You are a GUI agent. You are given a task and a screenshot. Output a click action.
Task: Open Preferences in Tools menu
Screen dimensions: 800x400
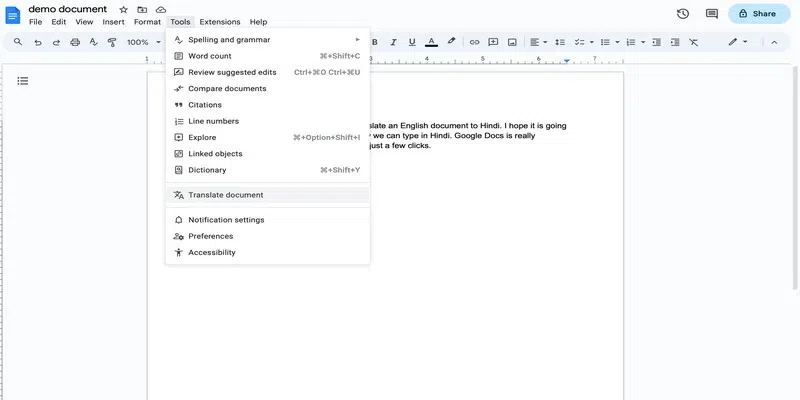268,236
